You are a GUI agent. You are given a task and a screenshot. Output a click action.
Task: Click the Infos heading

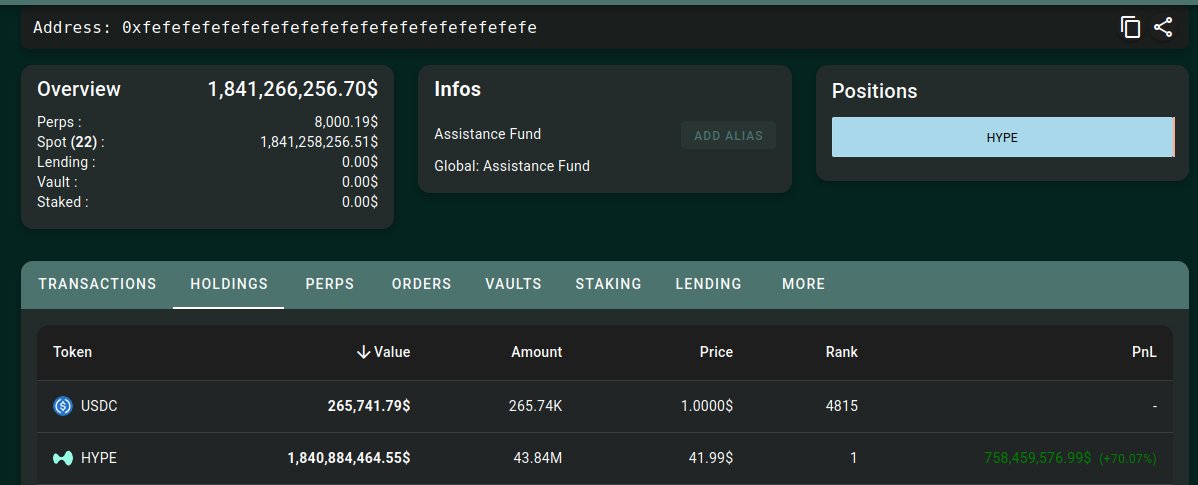coord(458,89)
